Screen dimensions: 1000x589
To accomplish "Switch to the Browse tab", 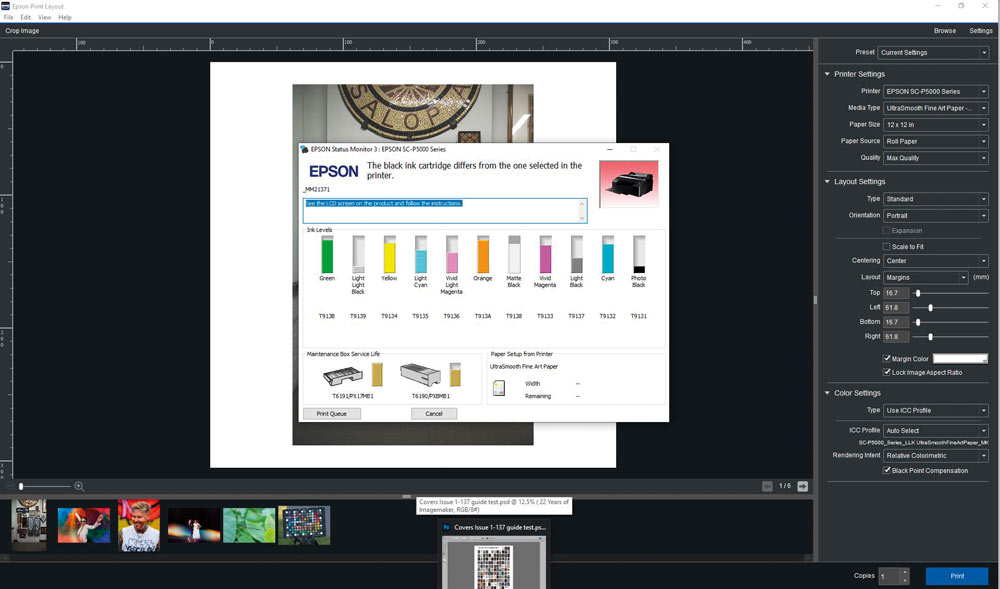I will click(945, 31).
